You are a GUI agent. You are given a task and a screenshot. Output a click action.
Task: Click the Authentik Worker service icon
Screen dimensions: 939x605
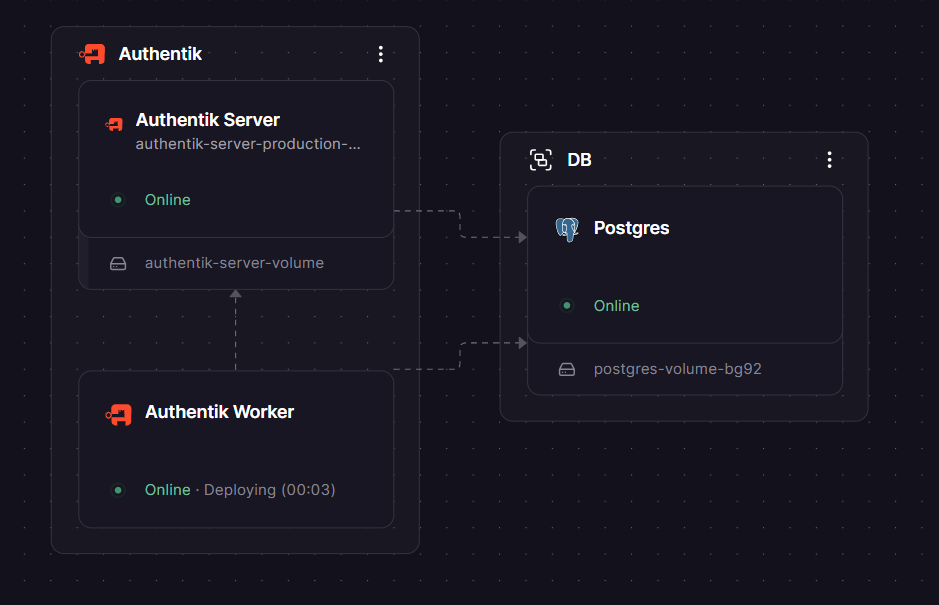119,415
